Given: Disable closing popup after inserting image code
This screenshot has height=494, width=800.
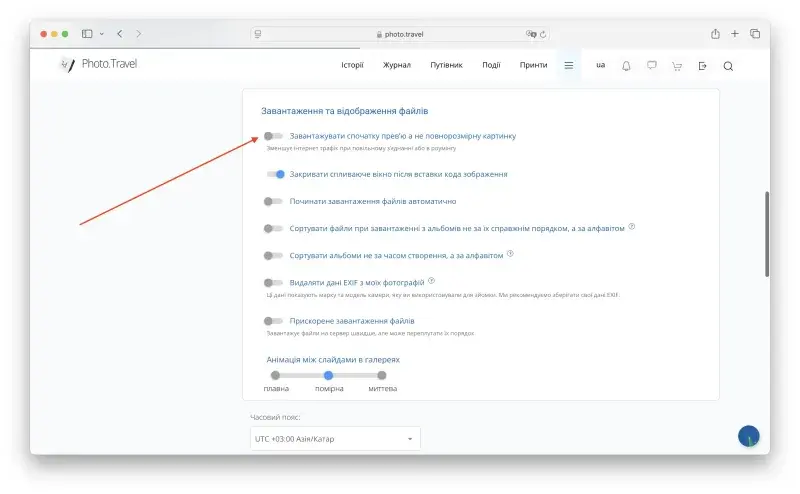Looking at the screenshot, I should [276, 174].
